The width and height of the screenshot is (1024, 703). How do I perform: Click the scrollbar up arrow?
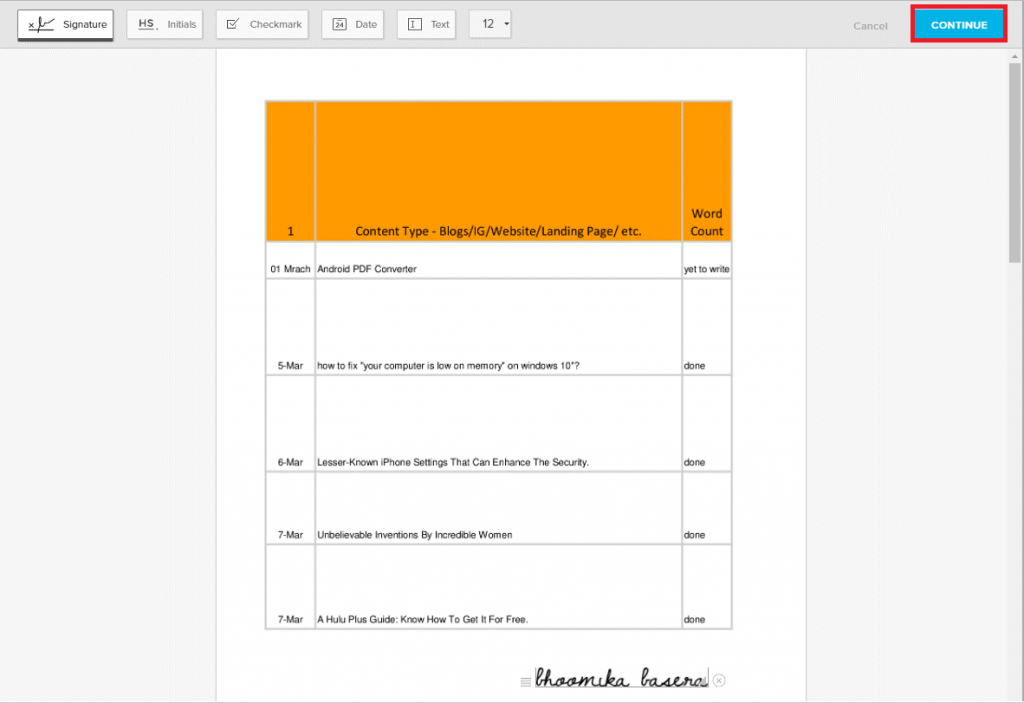pyautogui.click(x=1014, y=56)
